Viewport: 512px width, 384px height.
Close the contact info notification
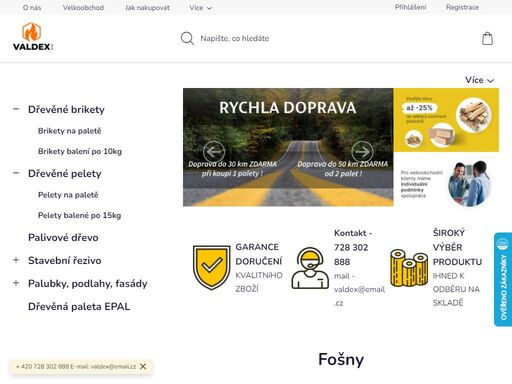tap(143, 366)
